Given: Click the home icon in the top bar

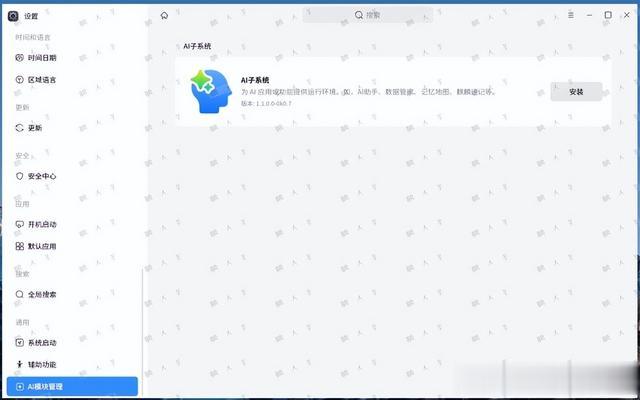Looking at the screenshot, I should 164,16.
